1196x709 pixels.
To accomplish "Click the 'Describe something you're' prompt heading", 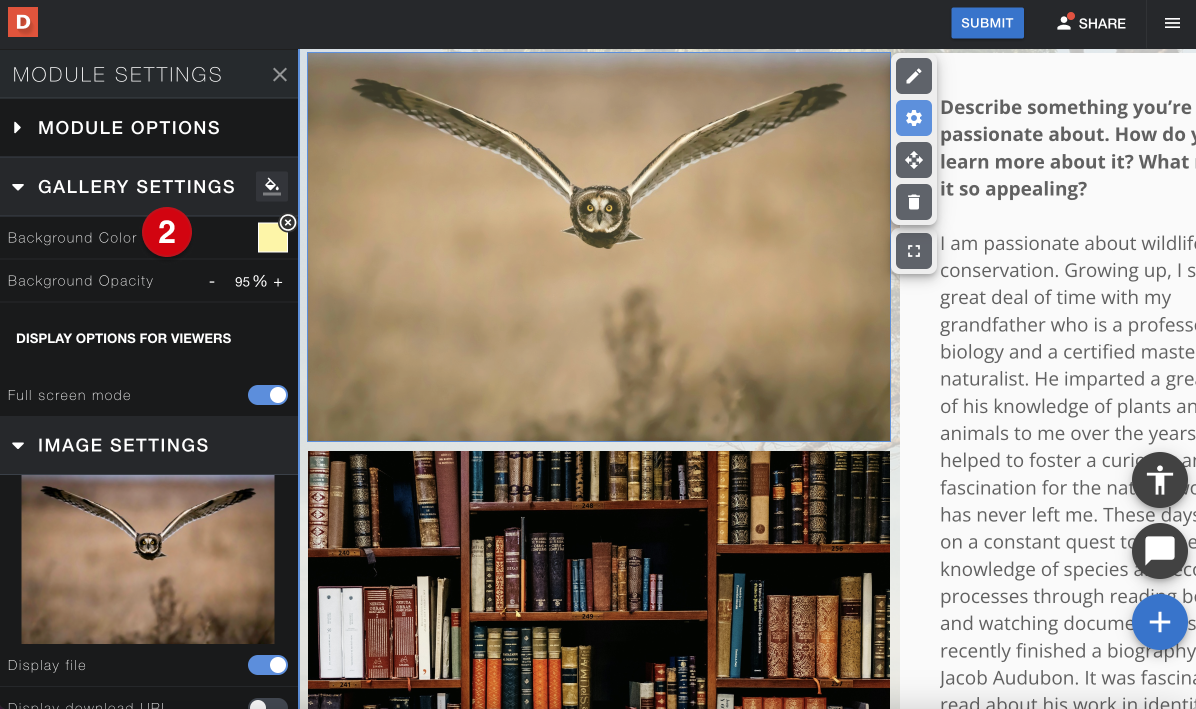I will point(1068,148).
